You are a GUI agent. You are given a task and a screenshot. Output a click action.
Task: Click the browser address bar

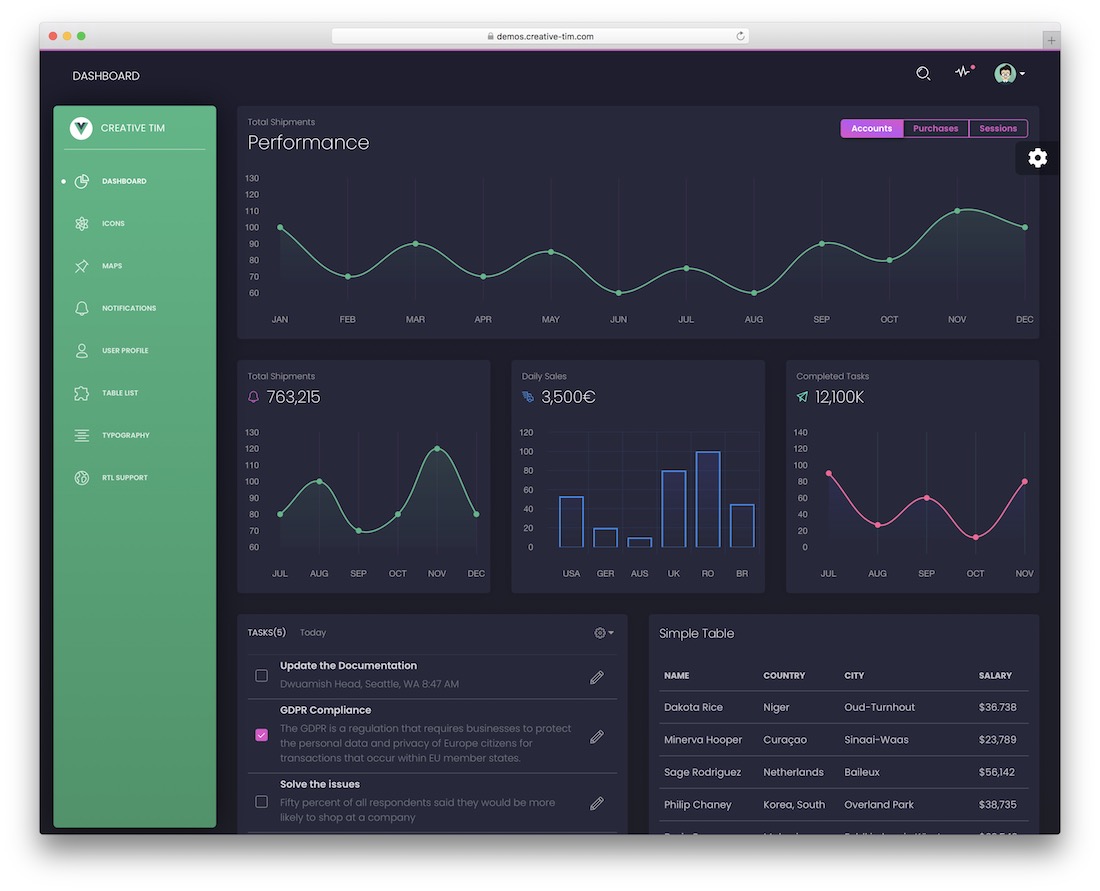tap(539, 36)
